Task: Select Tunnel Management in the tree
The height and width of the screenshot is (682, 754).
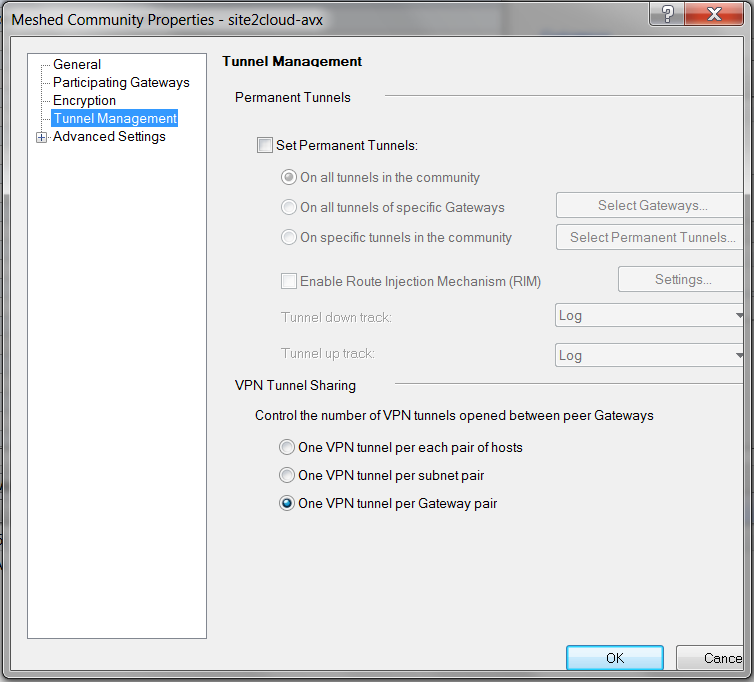Action: (114, 118)
